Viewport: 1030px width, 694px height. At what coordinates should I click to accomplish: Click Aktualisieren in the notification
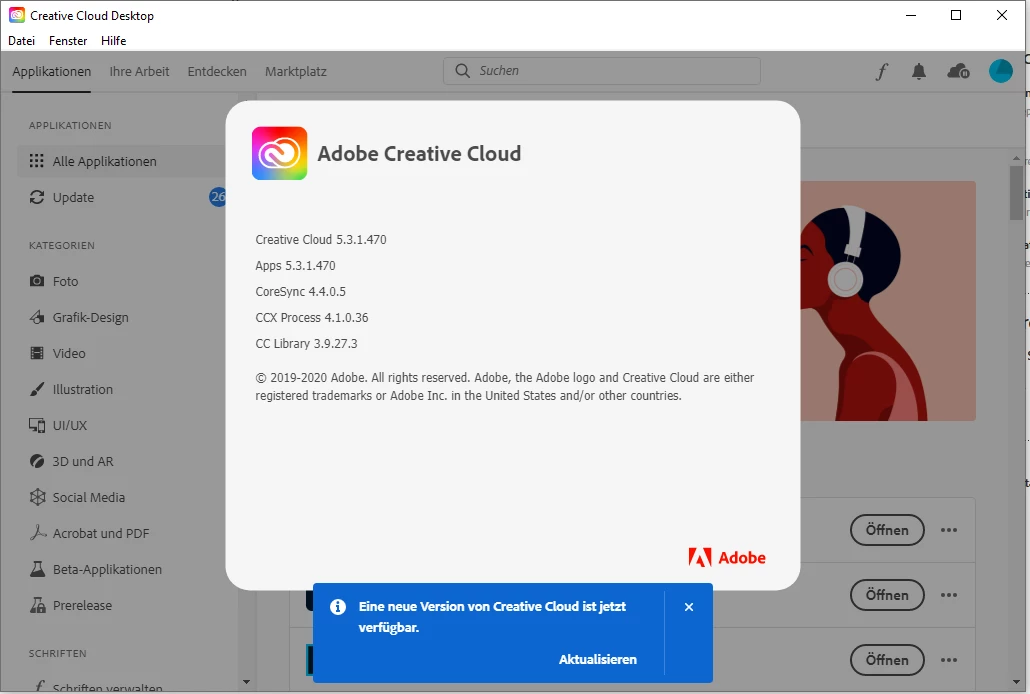click(598, 659)
